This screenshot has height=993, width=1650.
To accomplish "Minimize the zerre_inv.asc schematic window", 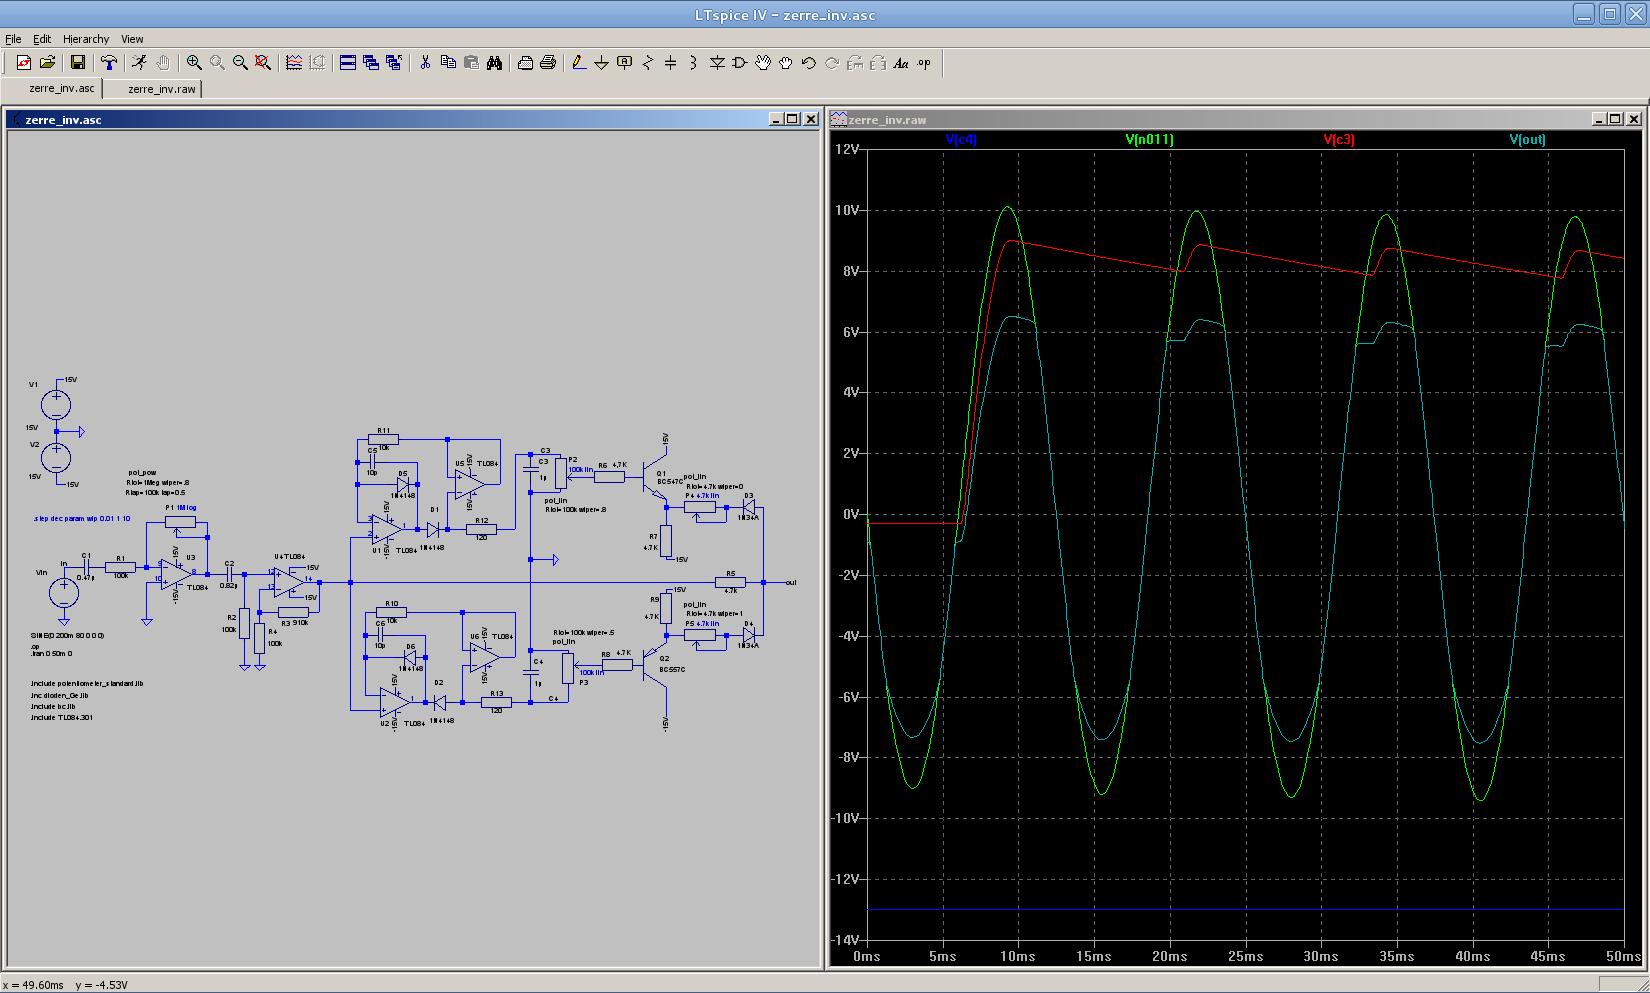I will coord(776,119).
